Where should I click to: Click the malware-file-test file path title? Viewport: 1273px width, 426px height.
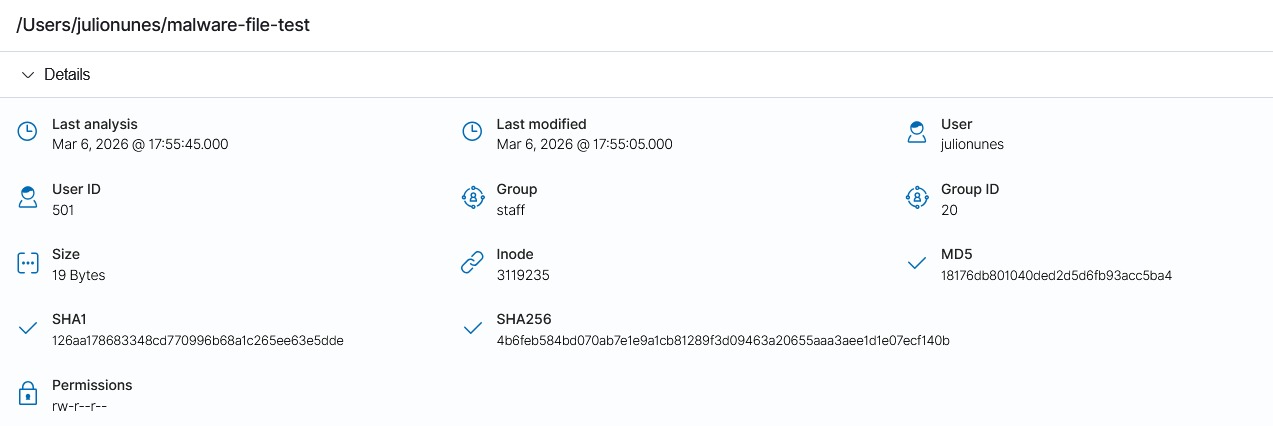click(163, 26)
